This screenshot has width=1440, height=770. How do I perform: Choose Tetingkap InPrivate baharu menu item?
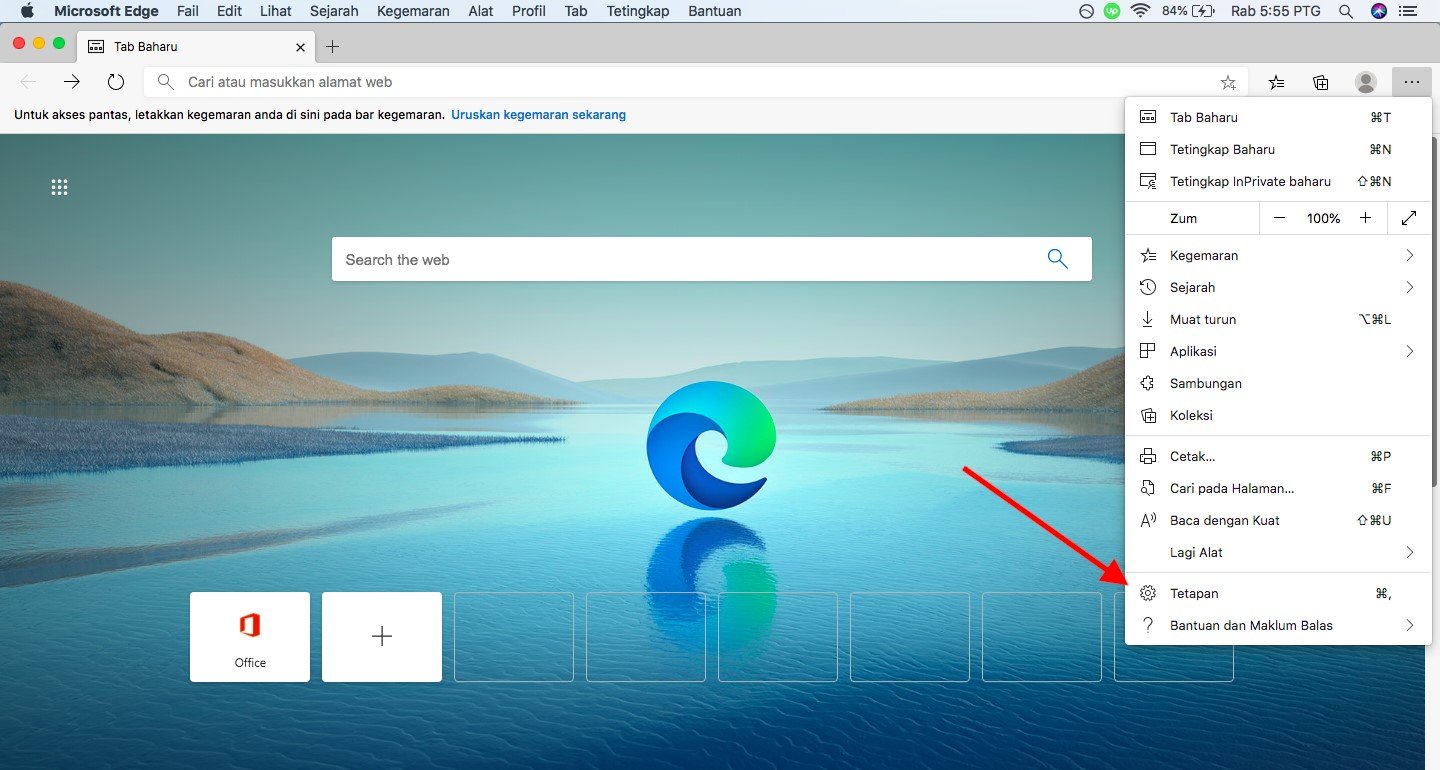coord(1250,181)
